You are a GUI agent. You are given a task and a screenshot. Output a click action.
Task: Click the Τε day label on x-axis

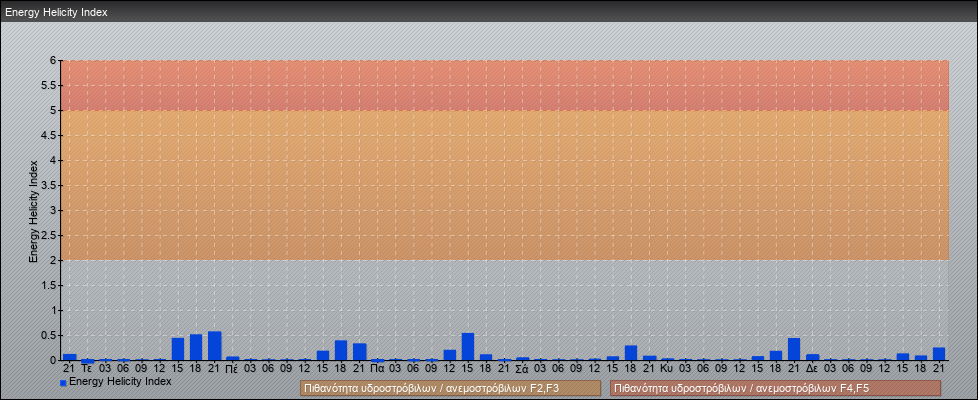[x=87, y=369]
